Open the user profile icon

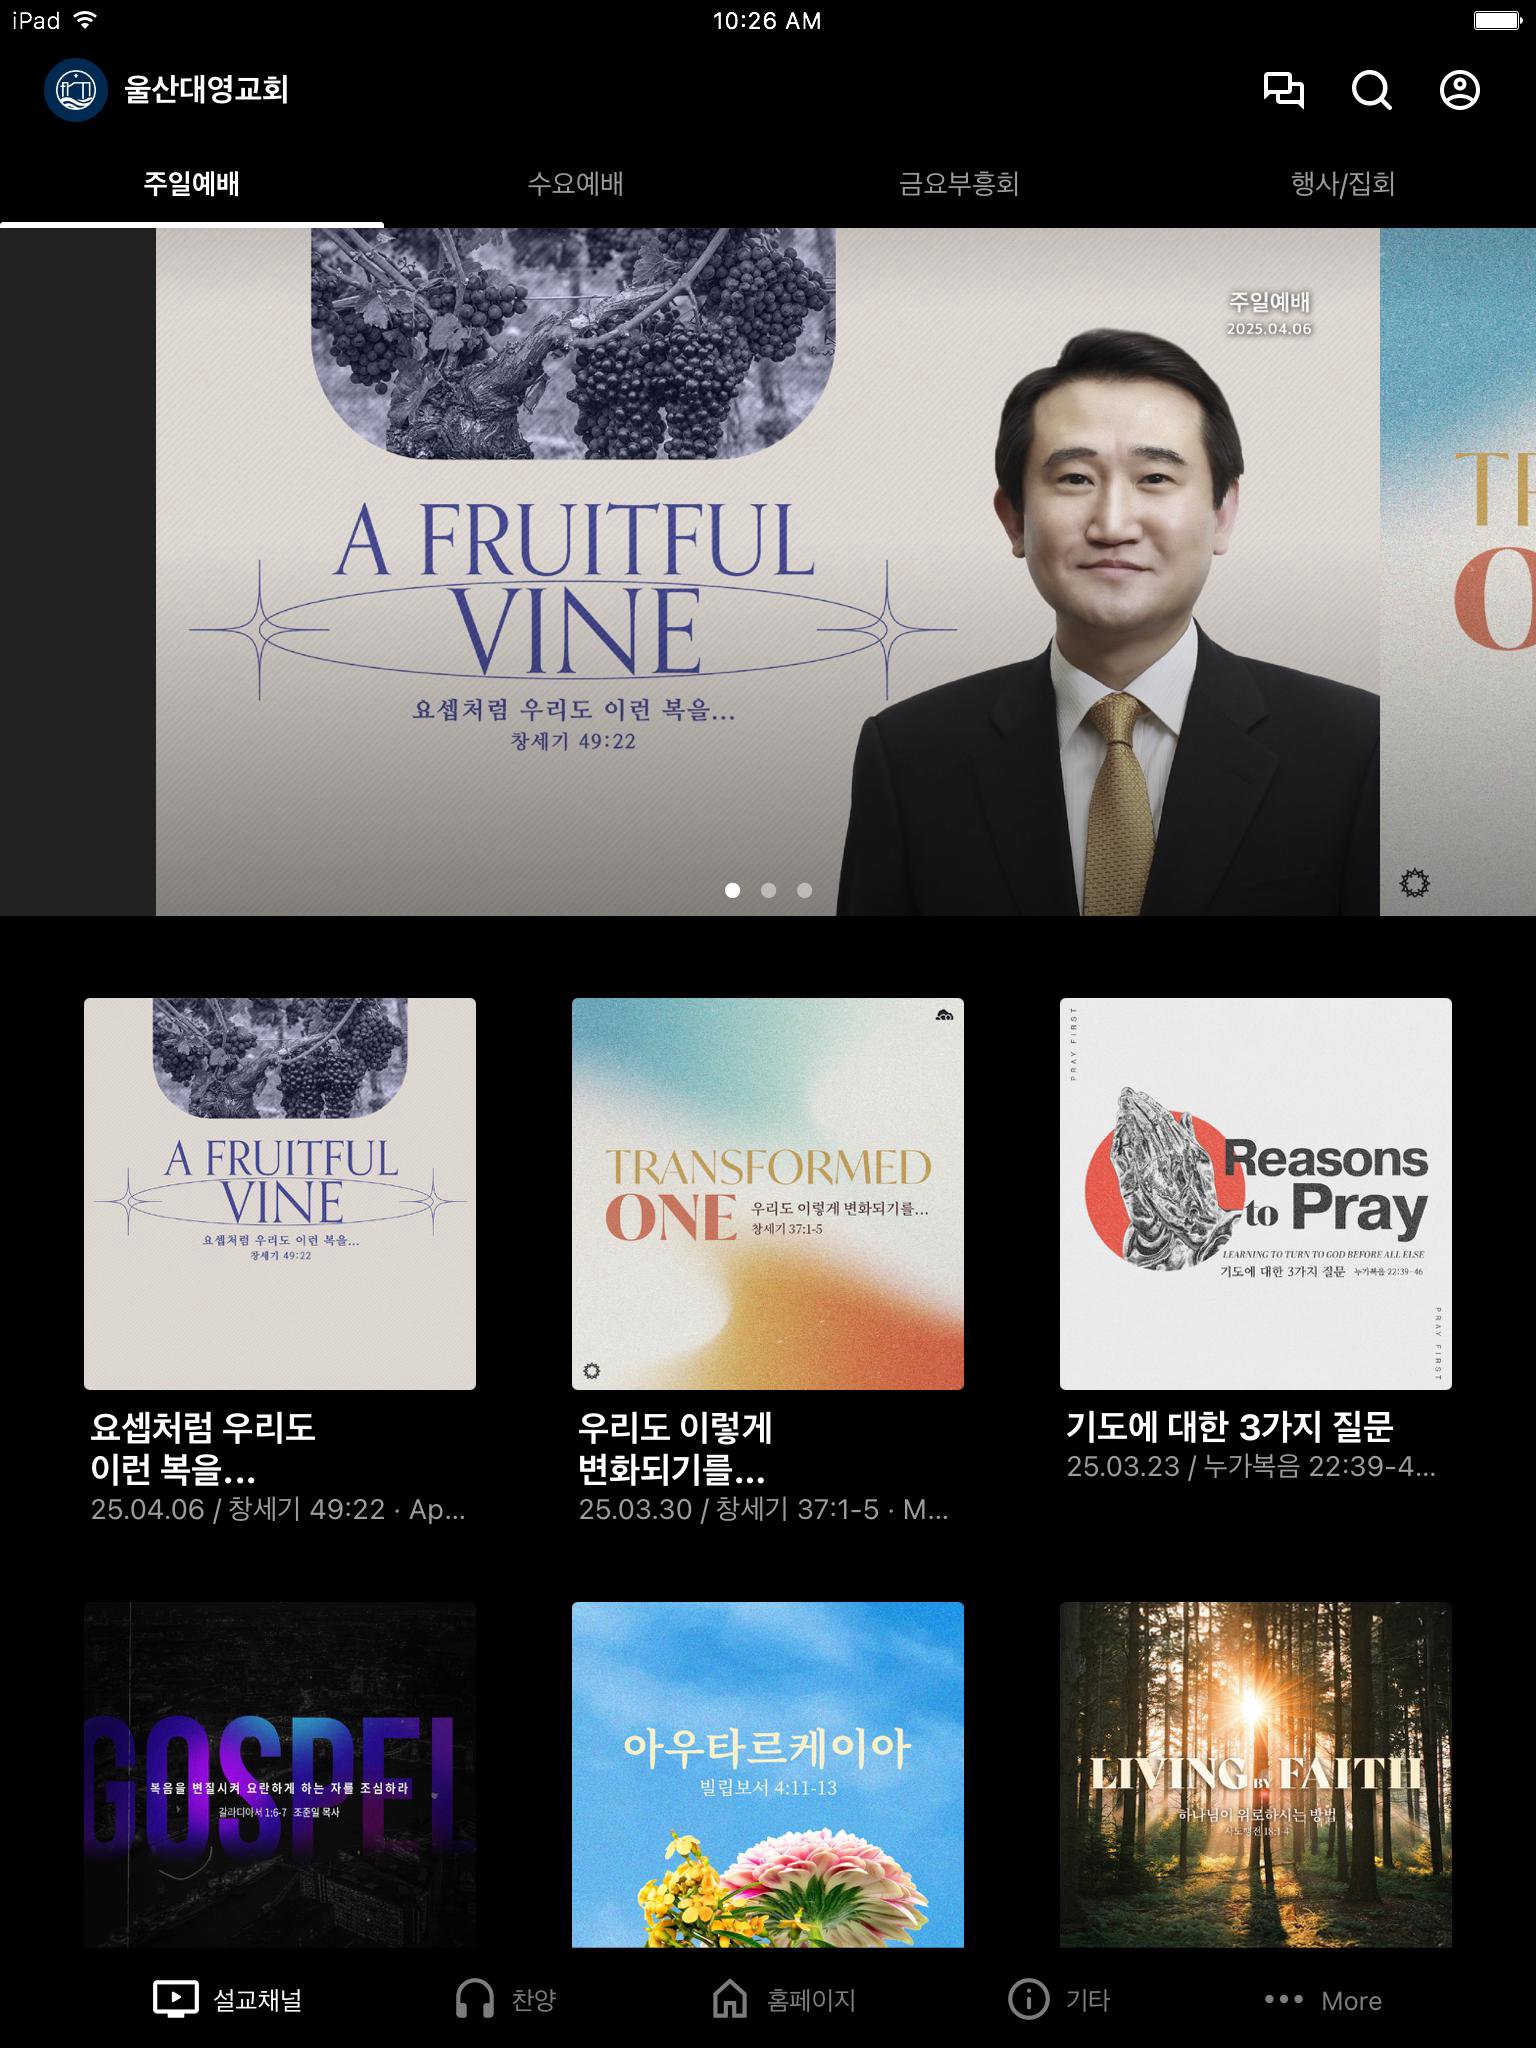pyautogui.click(x=1459, y=90)
